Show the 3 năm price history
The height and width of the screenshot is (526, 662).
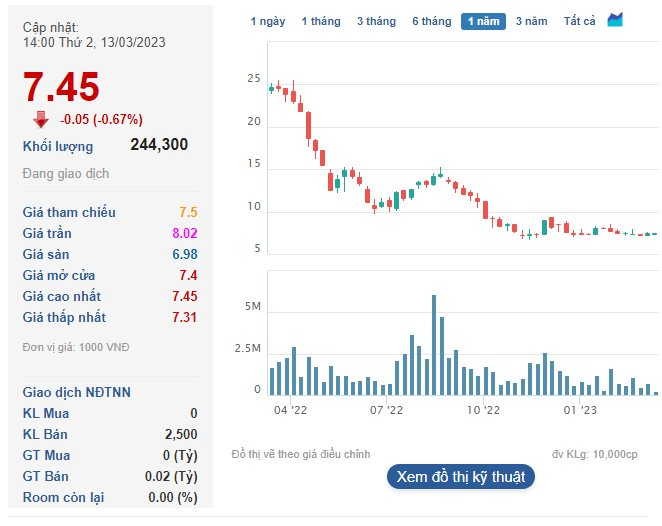(x=532, y=21)
